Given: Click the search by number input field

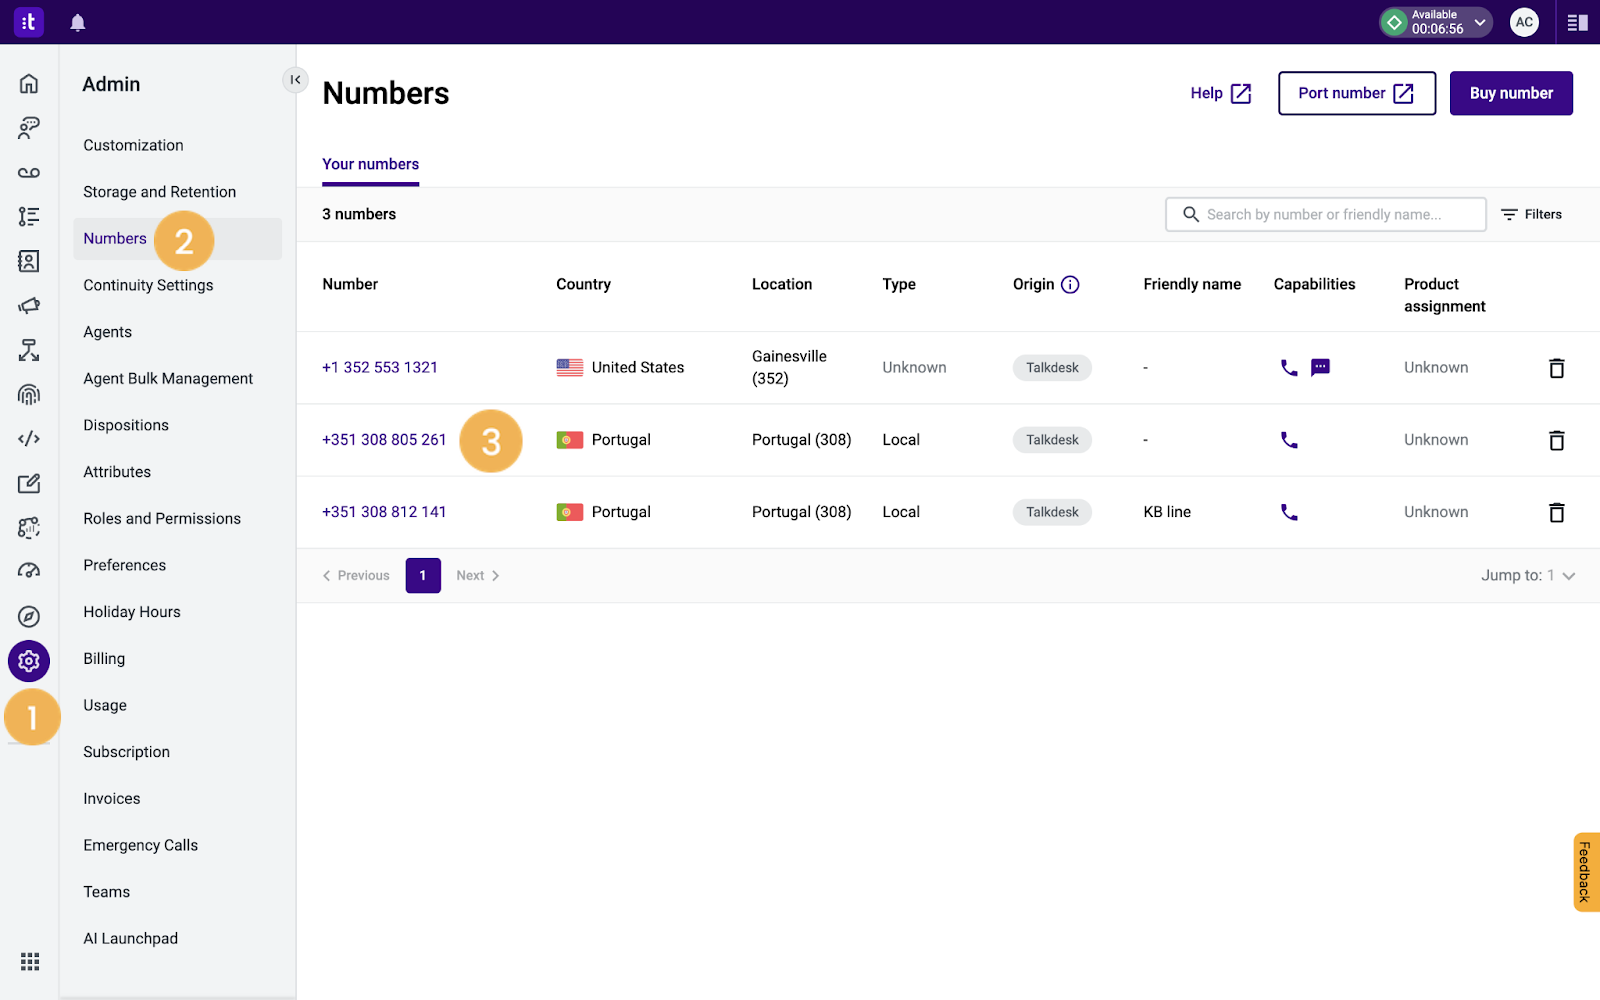Looking at the screenshot, I should pos(1325,214).
